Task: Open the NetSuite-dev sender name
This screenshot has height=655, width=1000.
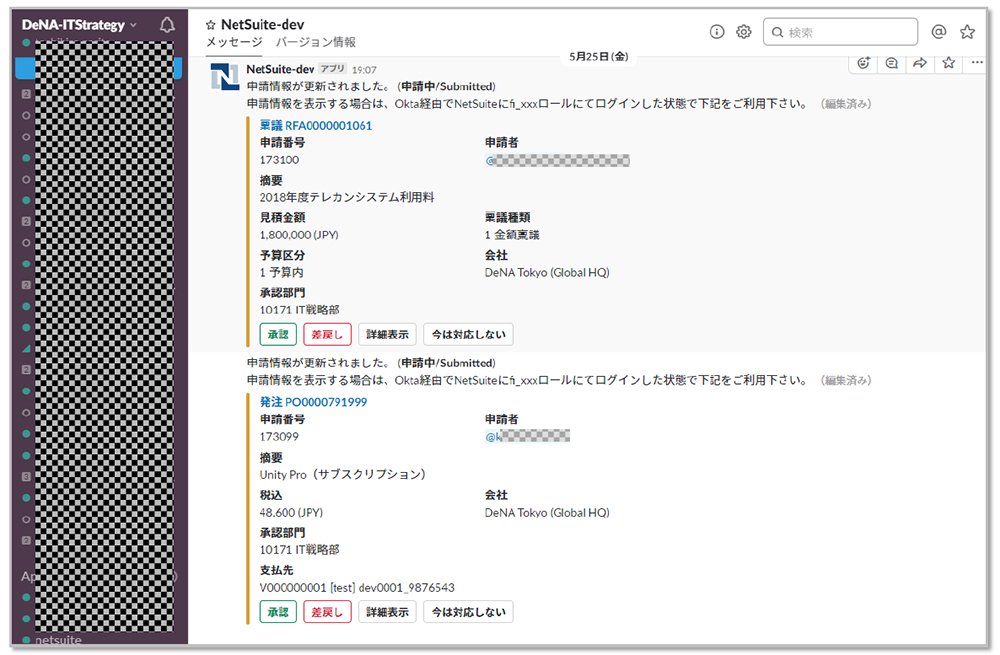Action: [x=280, y=69]
